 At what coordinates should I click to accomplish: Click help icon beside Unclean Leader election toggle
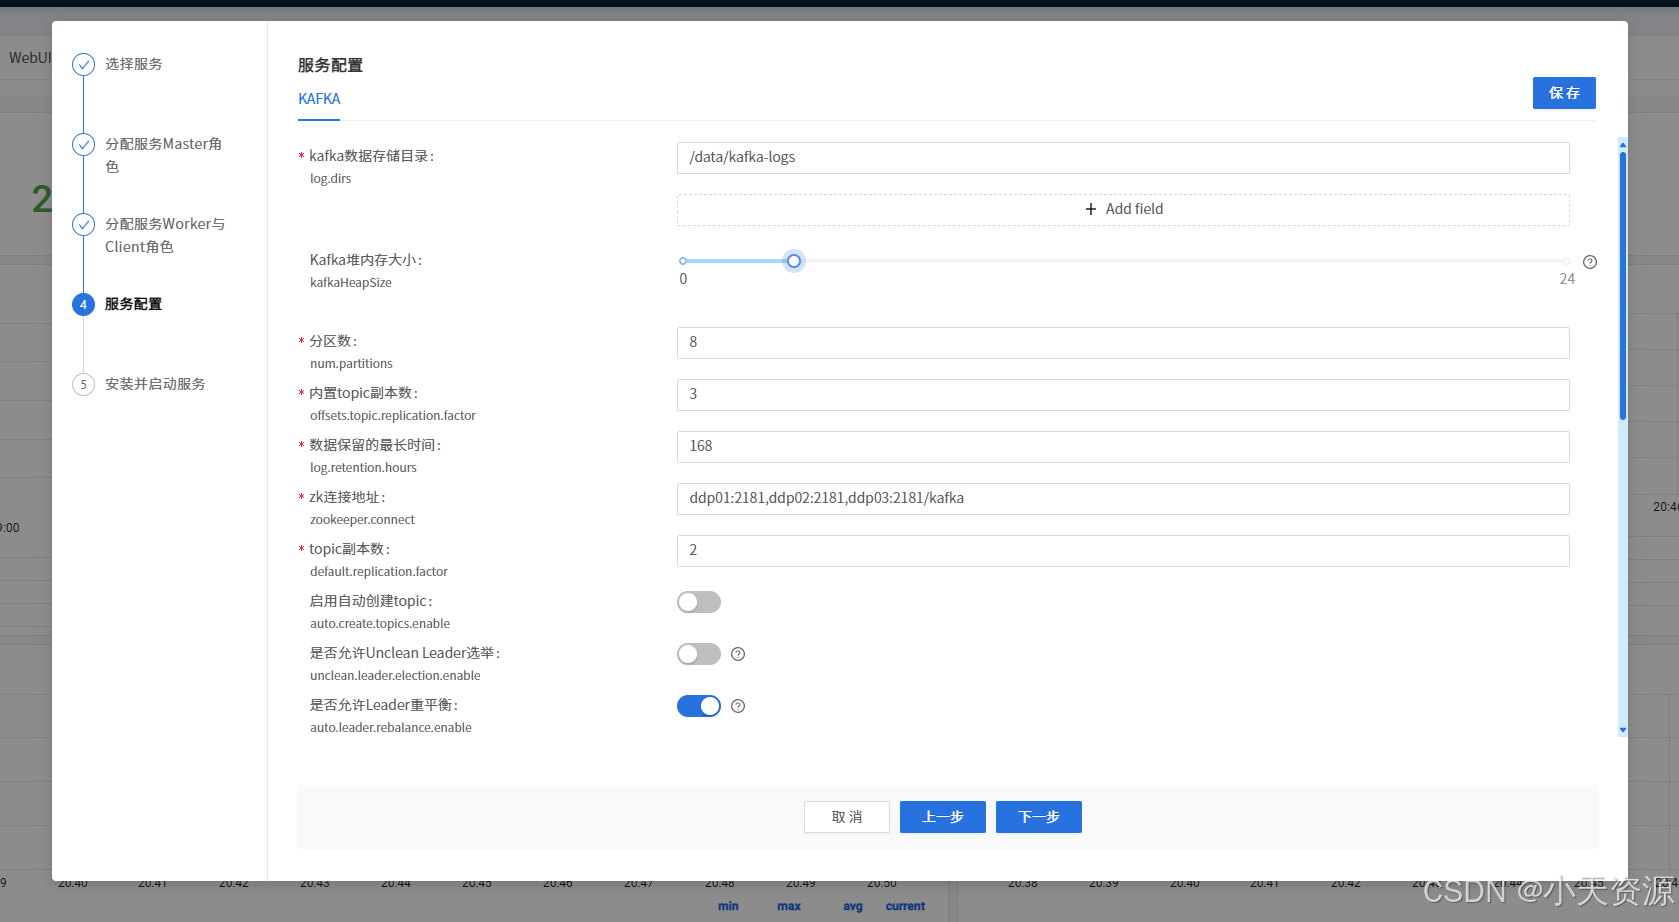pos(738,654)
